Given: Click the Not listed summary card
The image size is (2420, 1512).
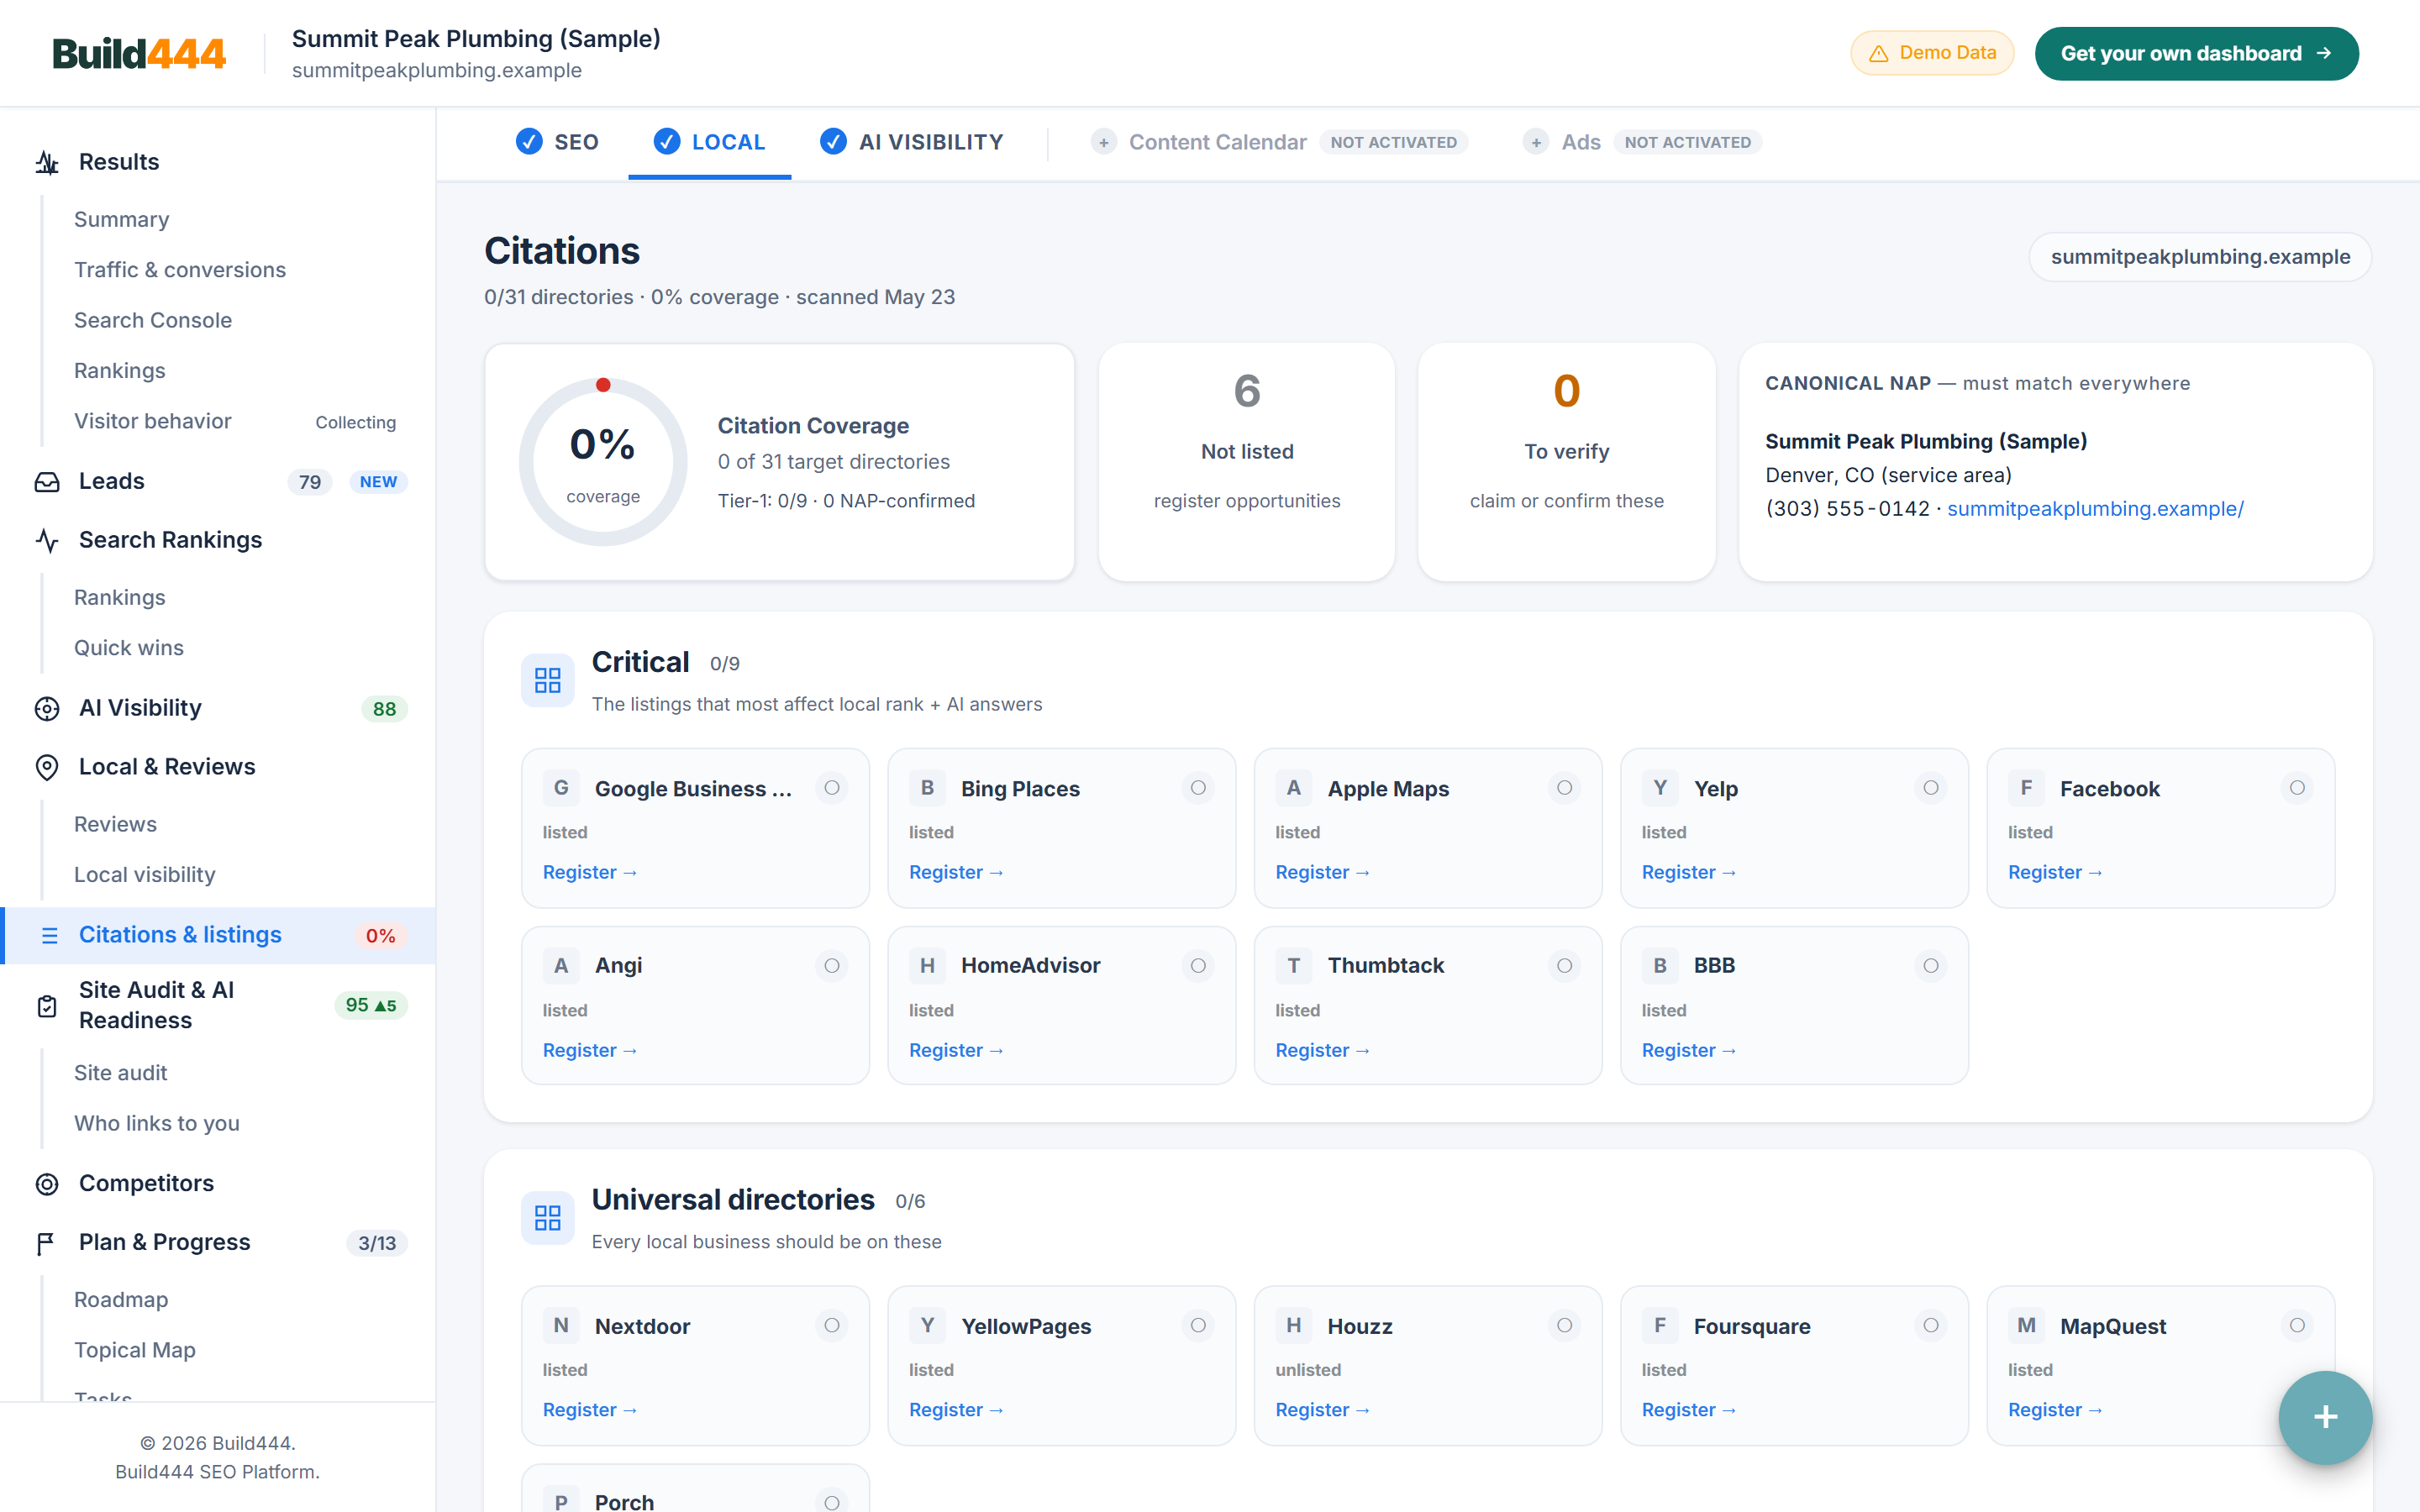Looking at the screenshot, I should coord(1246,462).
